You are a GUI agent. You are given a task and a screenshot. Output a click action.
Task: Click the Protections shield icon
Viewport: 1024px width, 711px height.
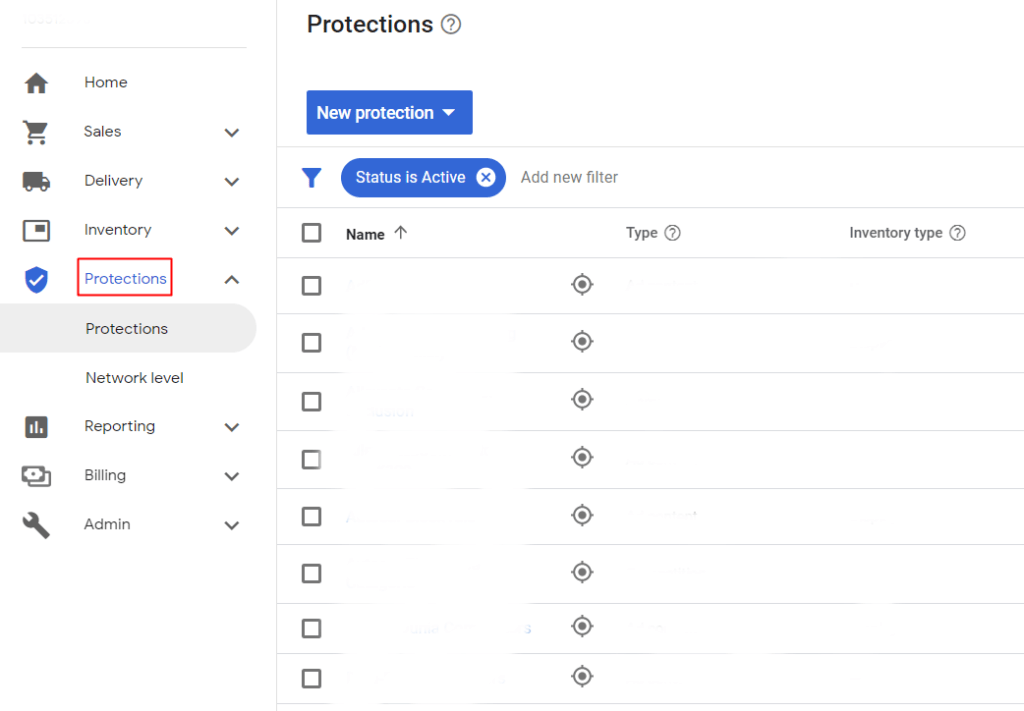(x=36, y=279)
